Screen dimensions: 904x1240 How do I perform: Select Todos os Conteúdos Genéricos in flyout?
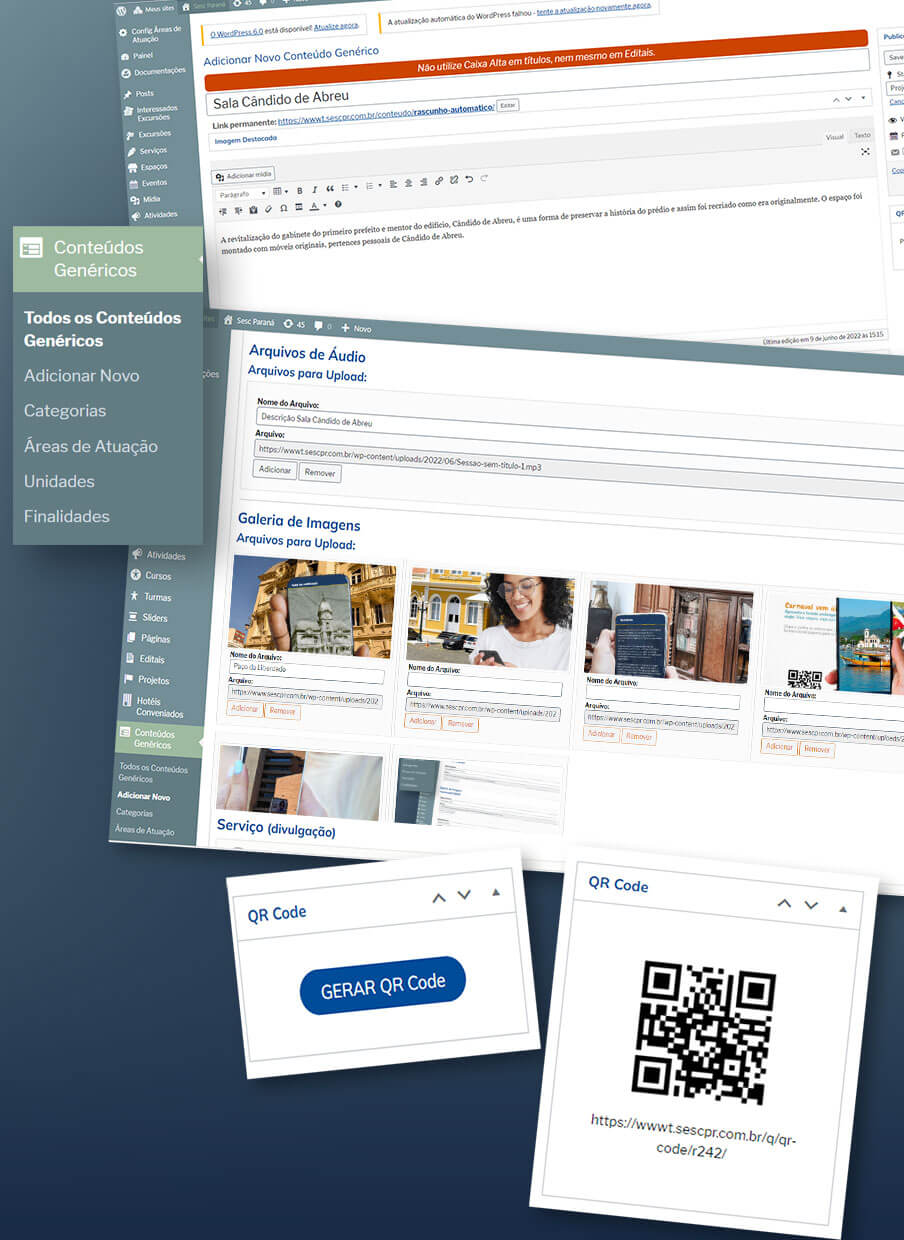[102, 329]
